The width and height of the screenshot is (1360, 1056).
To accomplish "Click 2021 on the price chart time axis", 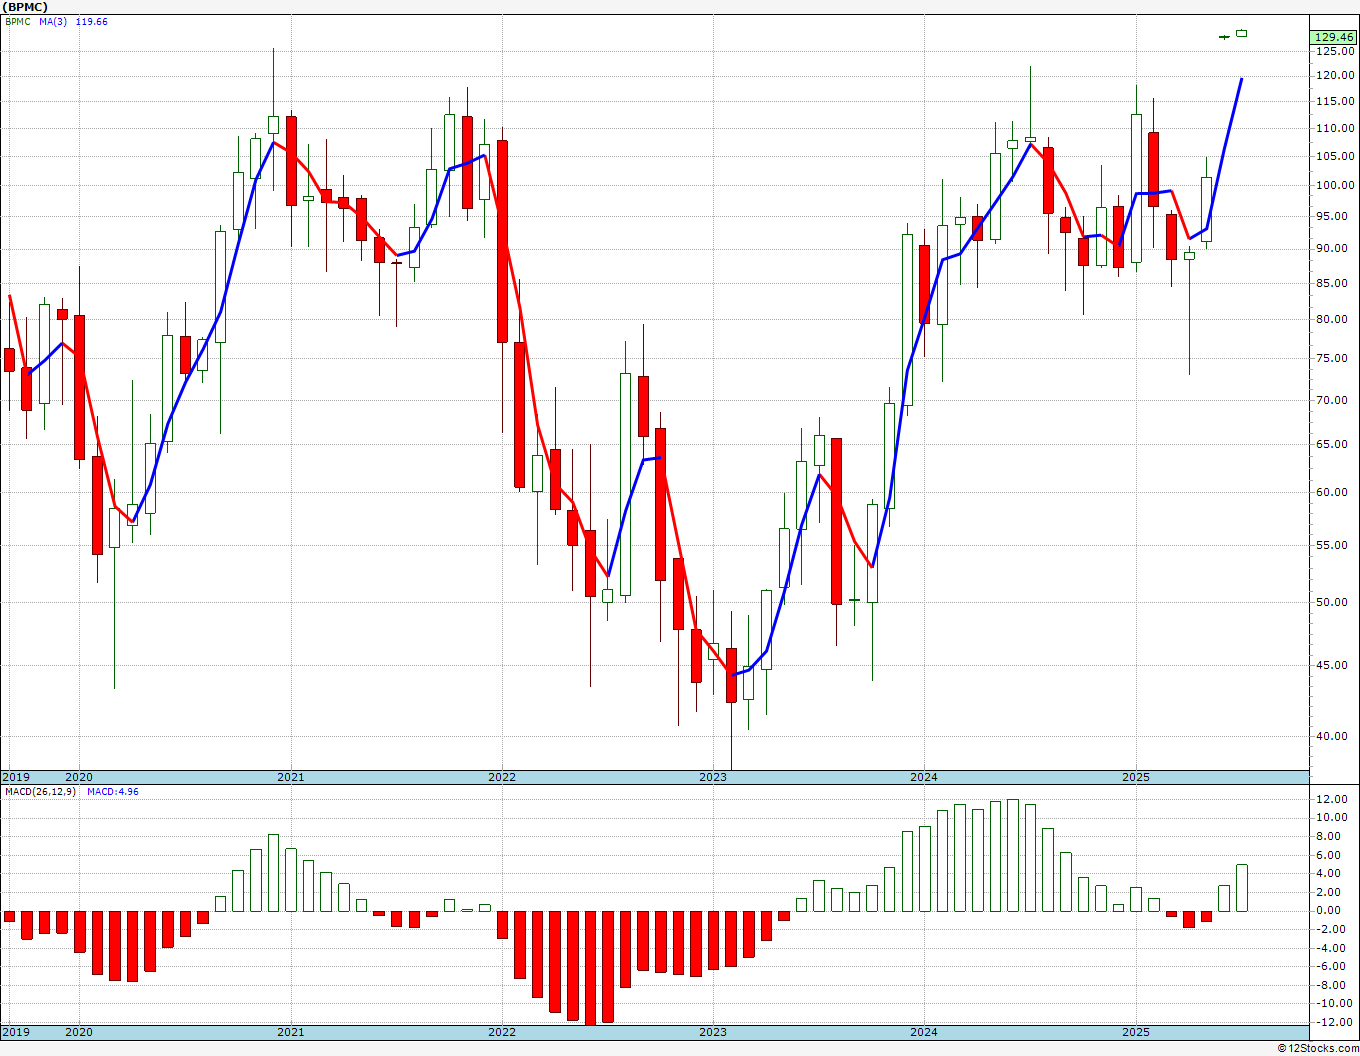I will point(290,777).
